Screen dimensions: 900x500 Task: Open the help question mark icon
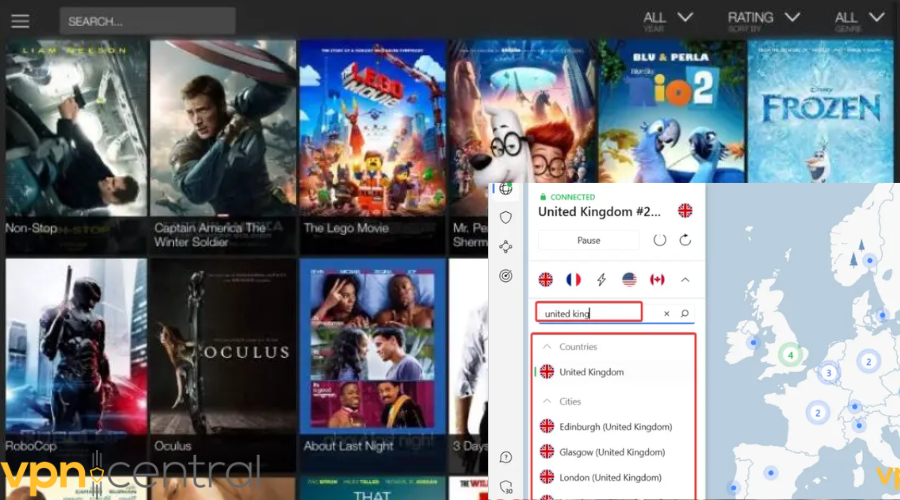pyautogui.click(x=506, y=457)
